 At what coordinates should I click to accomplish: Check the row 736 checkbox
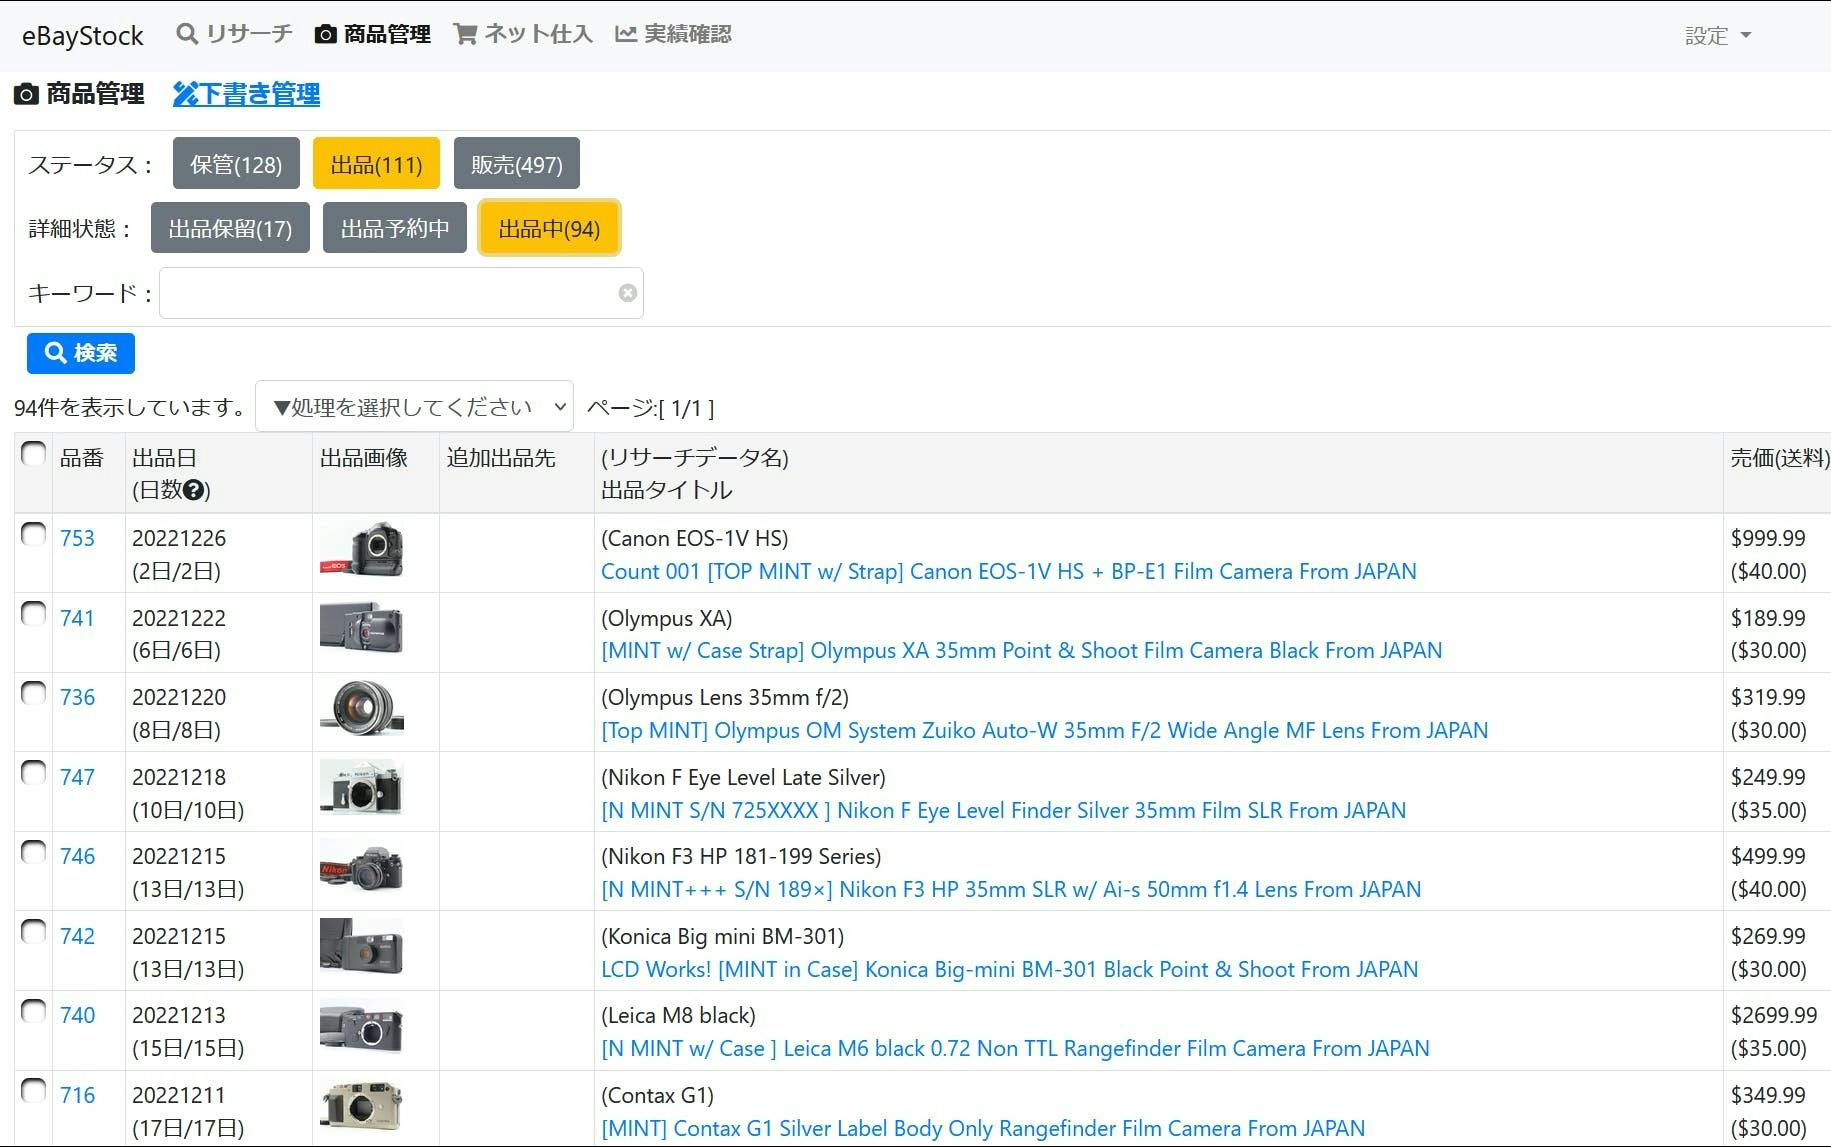click(x=33, y=693)
